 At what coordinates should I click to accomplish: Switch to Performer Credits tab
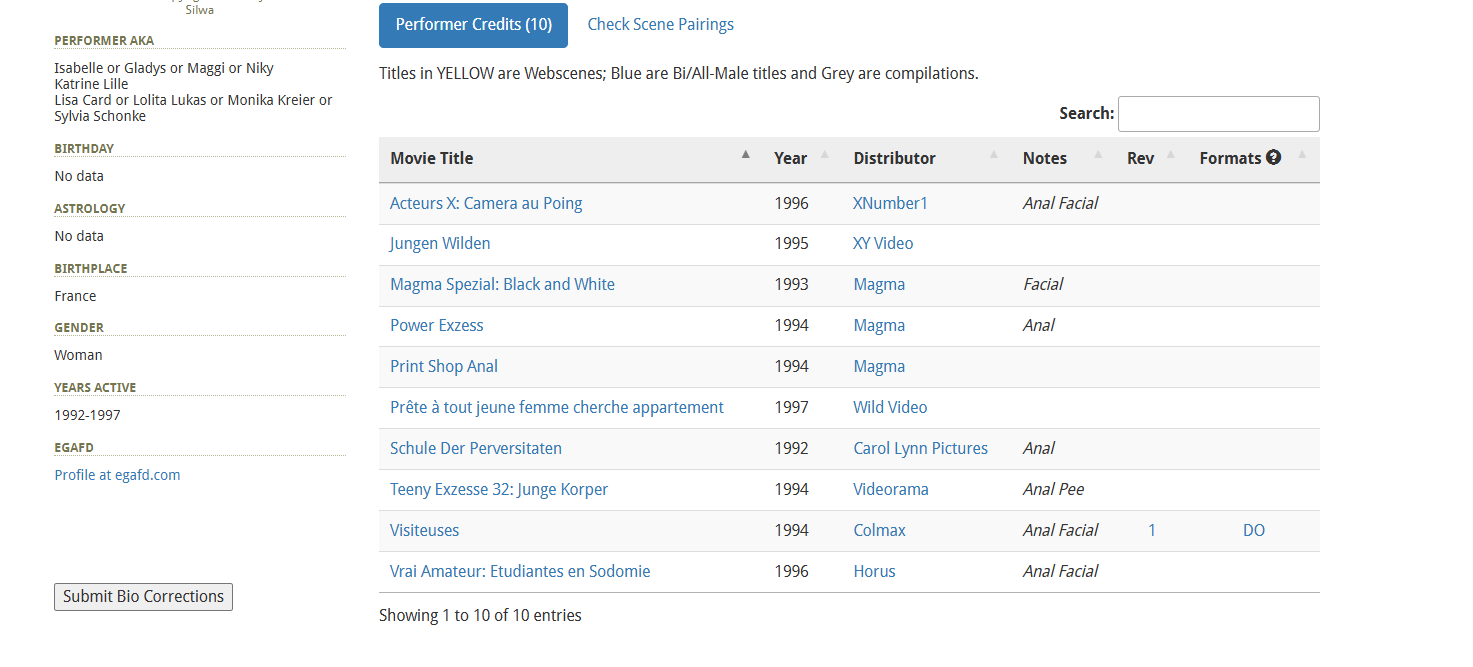click(473, 25)
